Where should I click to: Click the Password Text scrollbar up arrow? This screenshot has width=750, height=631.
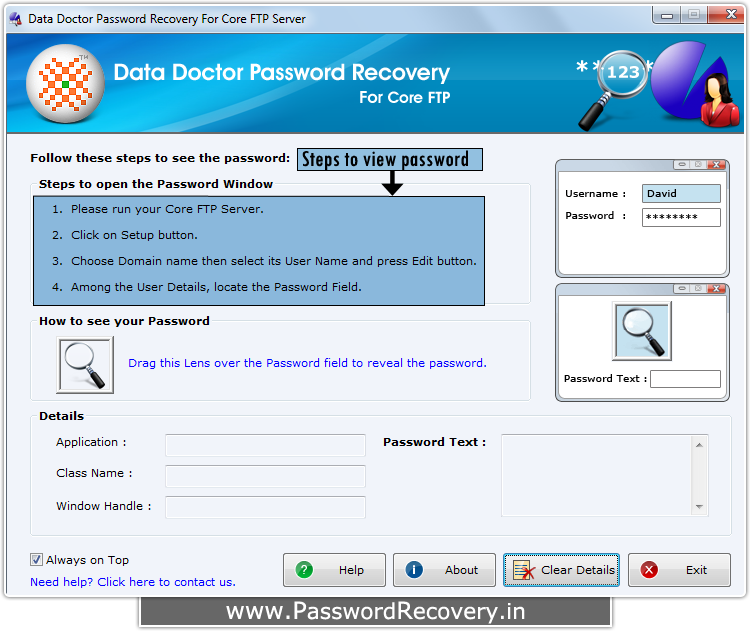coord(699,445)
